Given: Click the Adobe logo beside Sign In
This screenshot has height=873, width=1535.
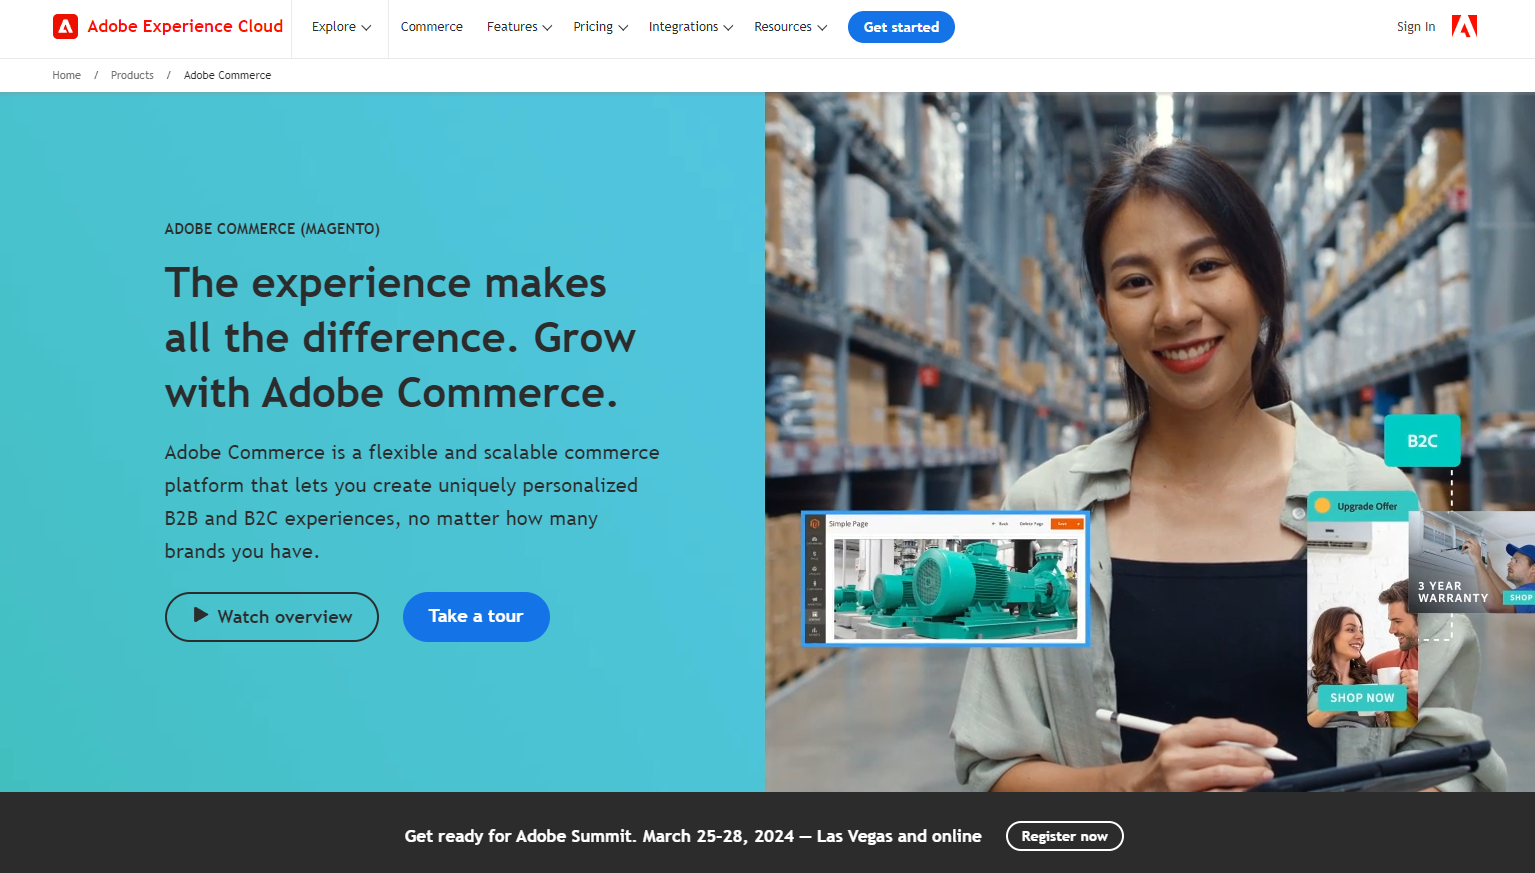Looking at the screenshot, I should [x=1464, y=27].
